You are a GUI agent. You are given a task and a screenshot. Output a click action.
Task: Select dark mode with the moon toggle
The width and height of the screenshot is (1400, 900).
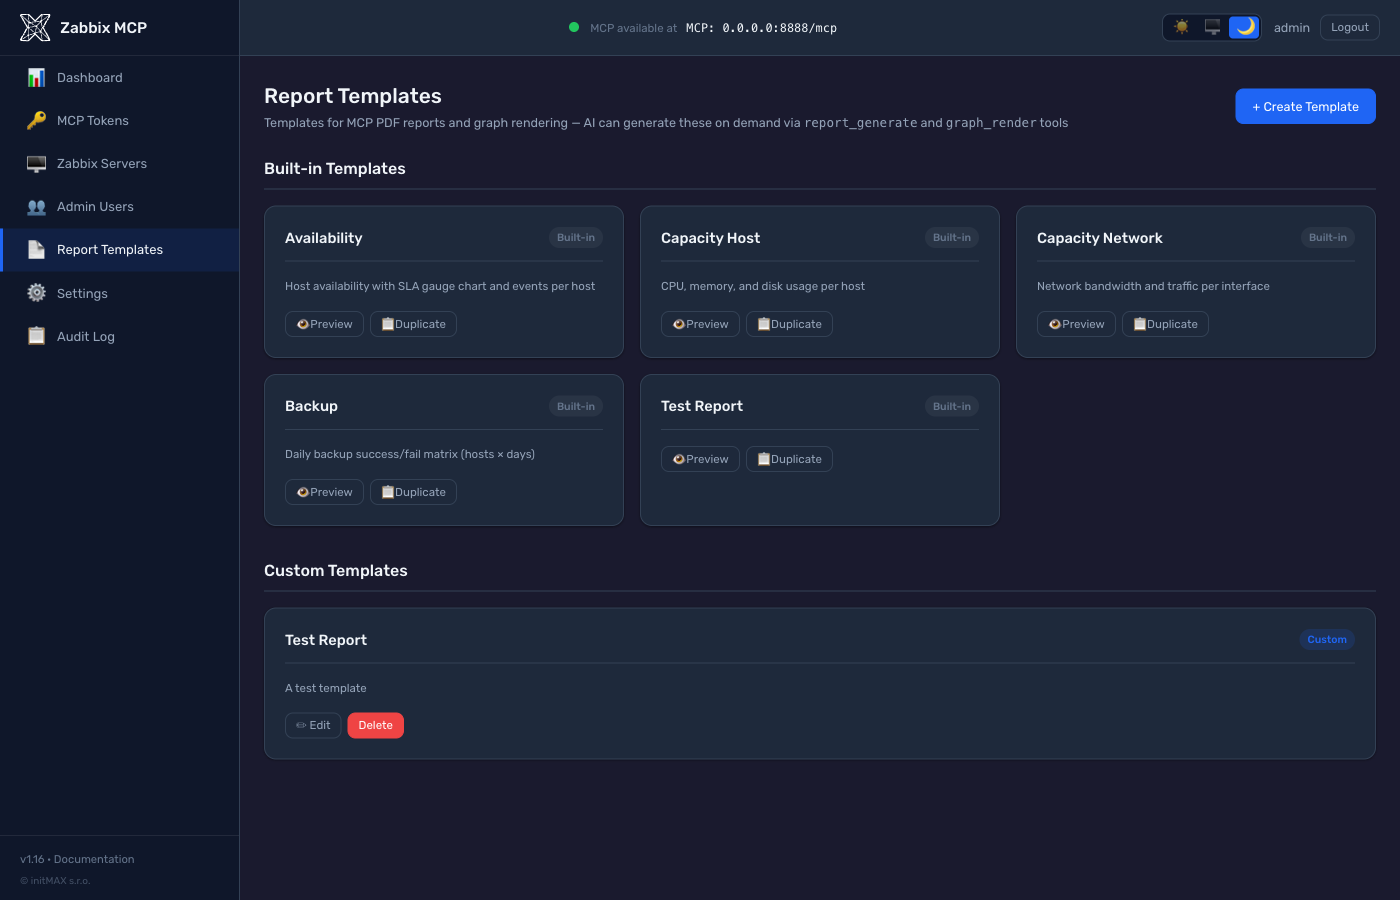pos(1243,27)
